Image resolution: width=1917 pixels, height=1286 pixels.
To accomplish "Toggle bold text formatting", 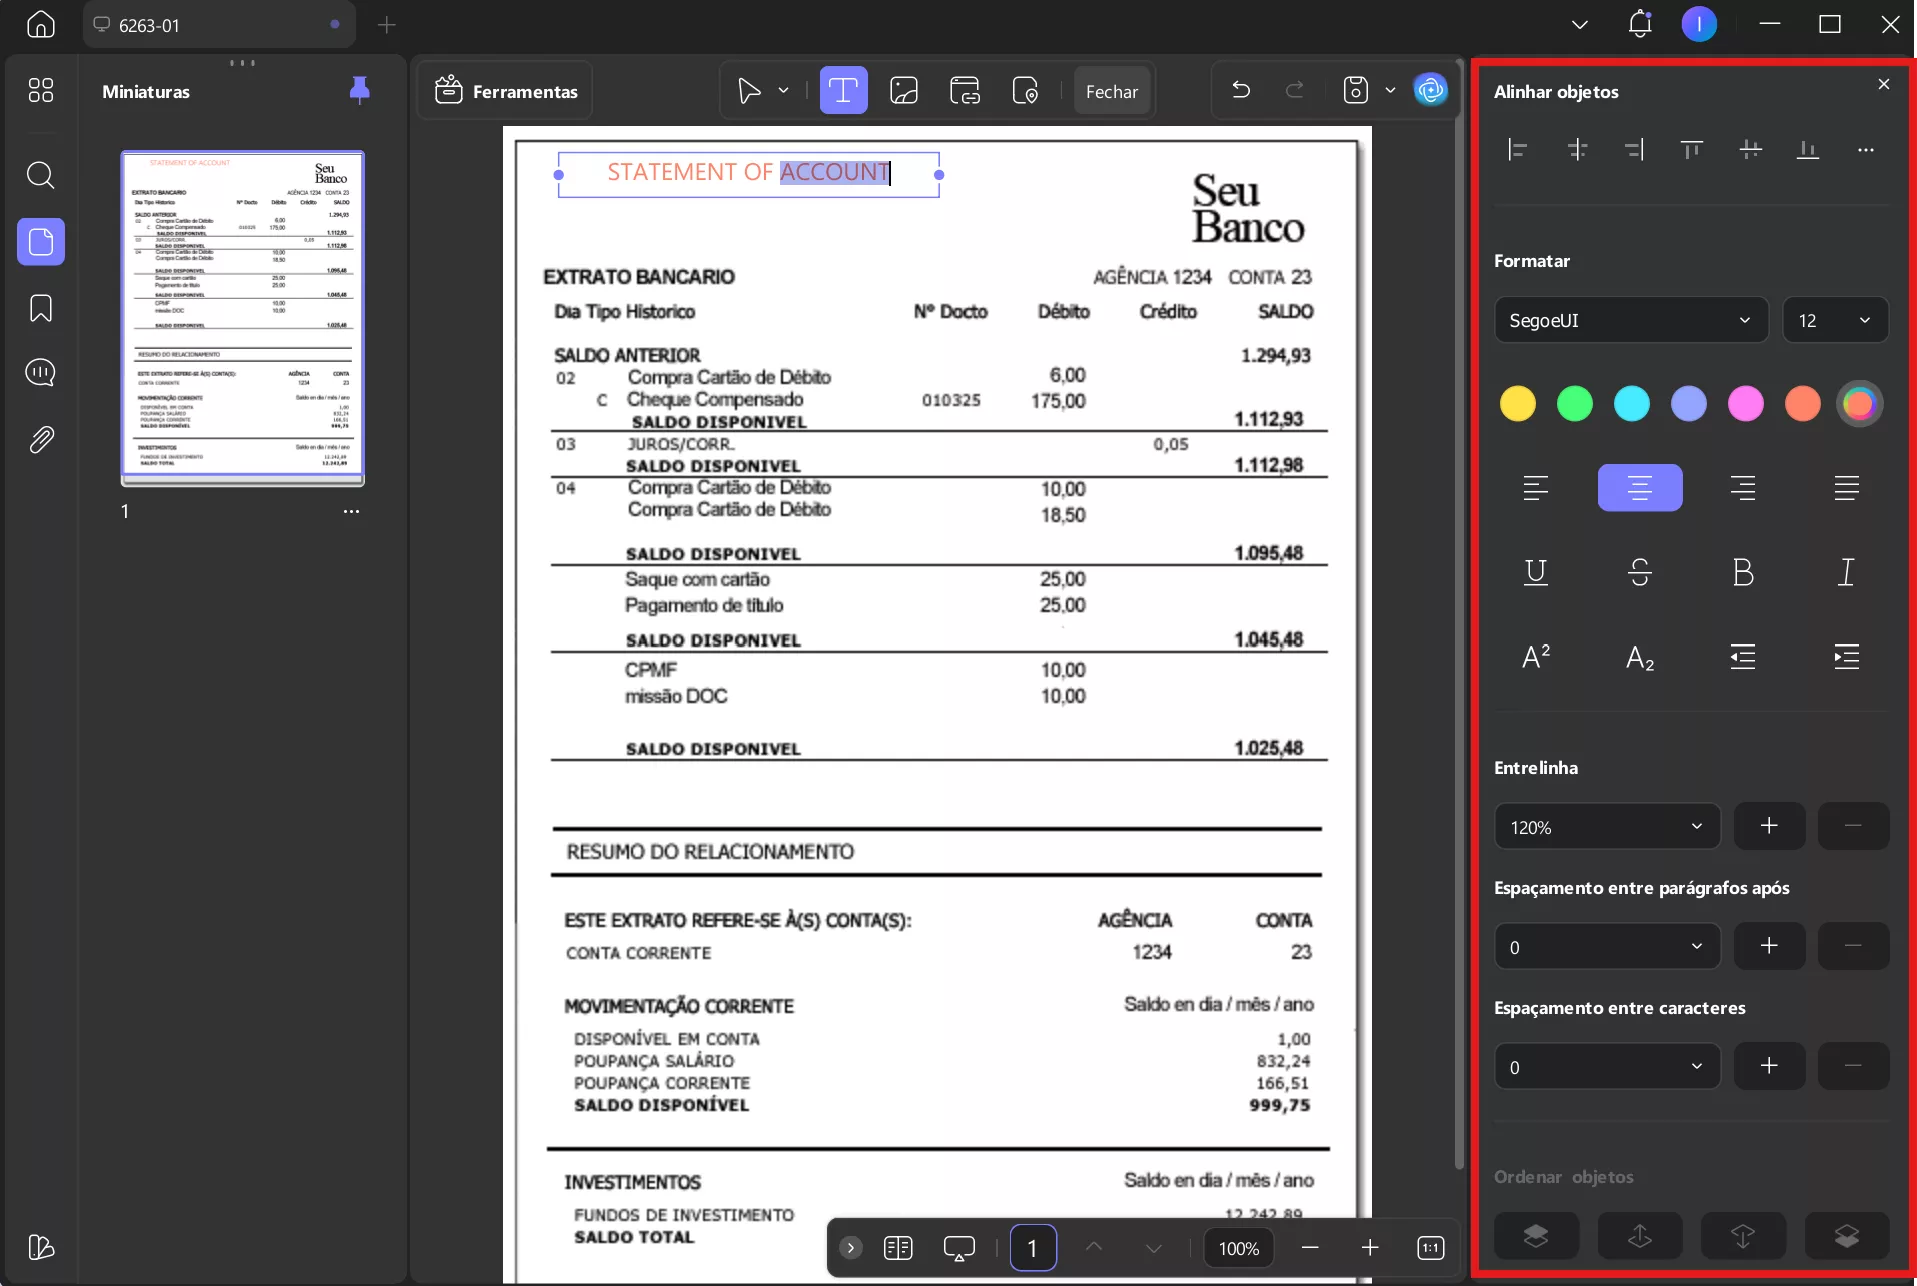I will tap(1742, 572).
